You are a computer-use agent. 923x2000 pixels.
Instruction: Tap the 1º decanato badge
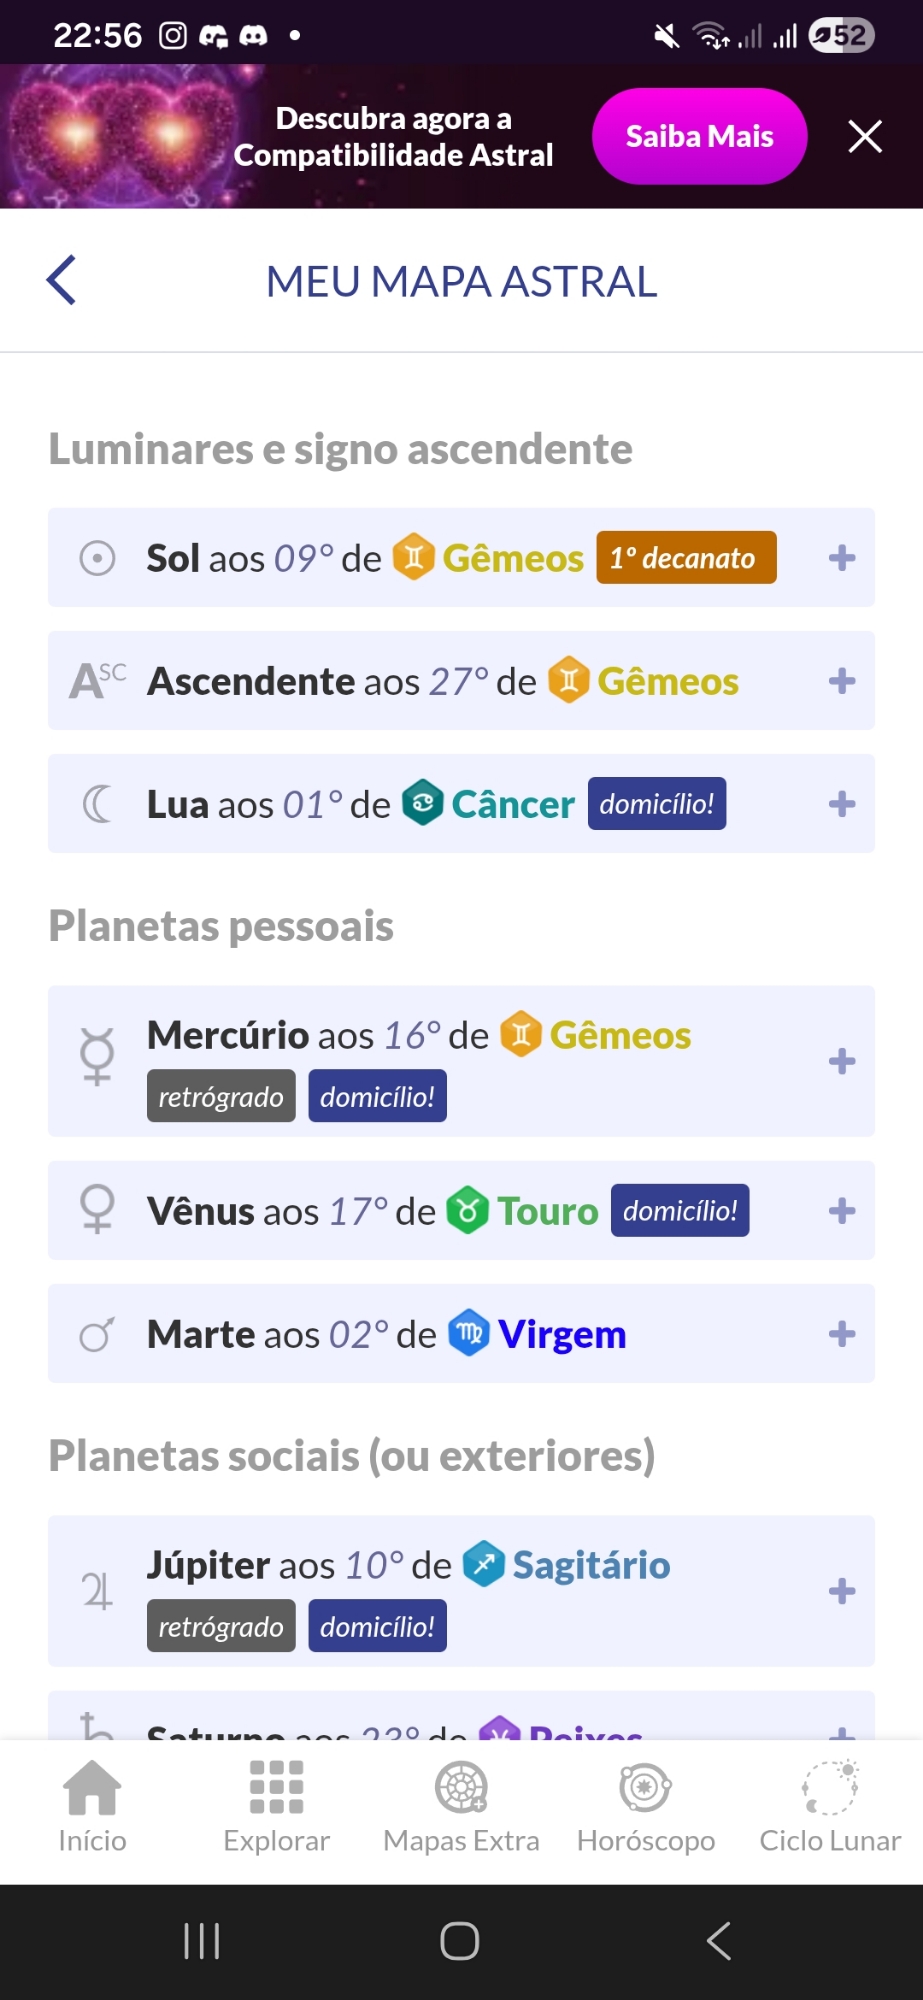click(x=686, y=558)
